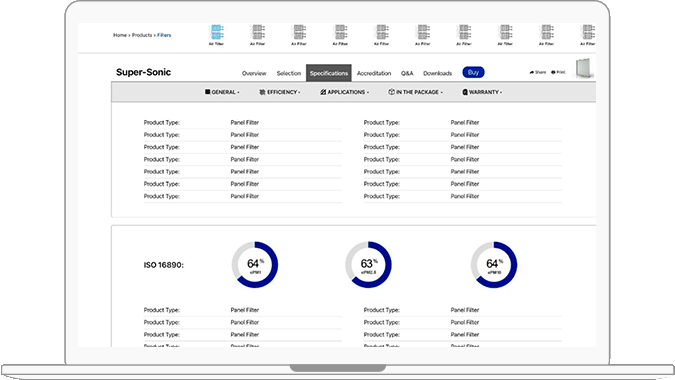Click the ePM2.5 63% donut gauge

tap(368, 265)
